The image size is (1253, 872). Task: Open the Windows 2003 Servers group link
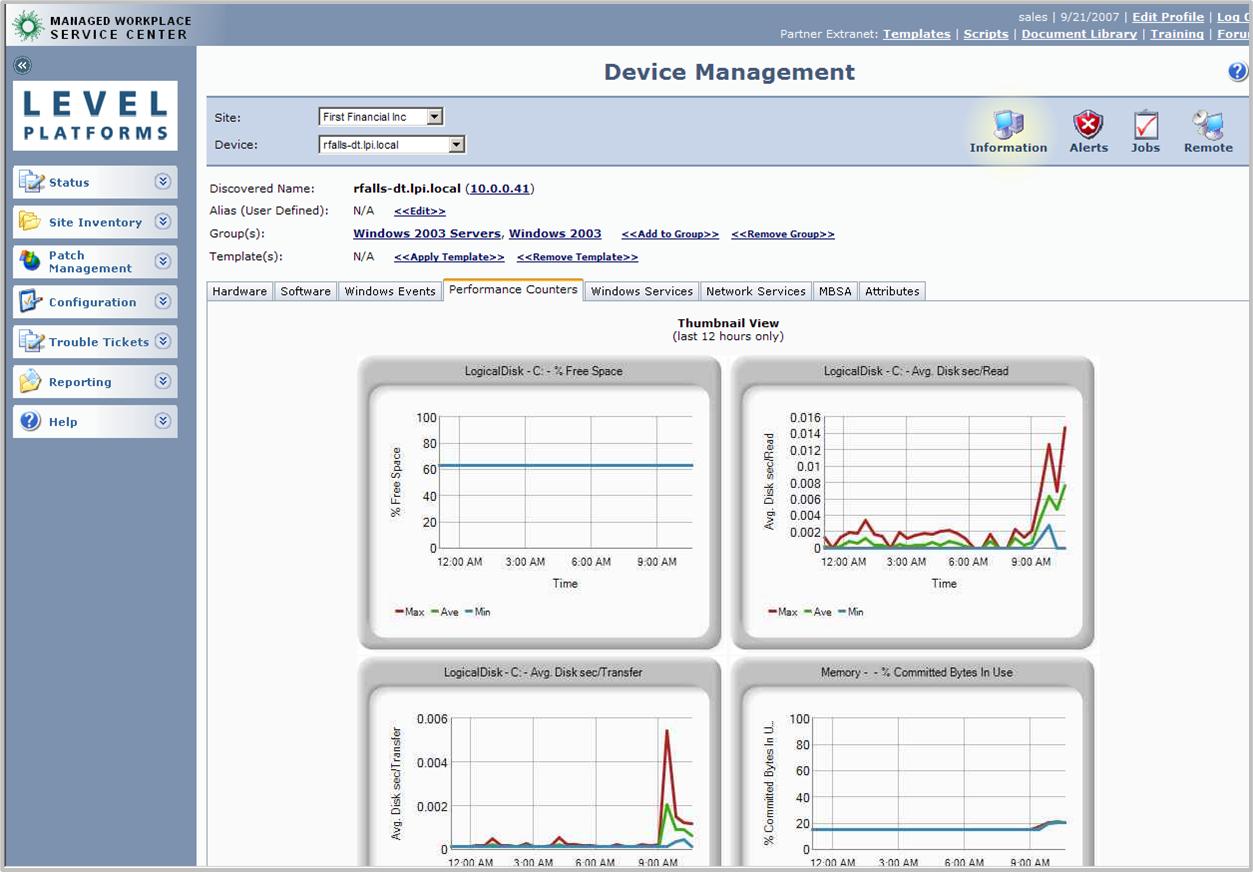(x=427, y=233)
